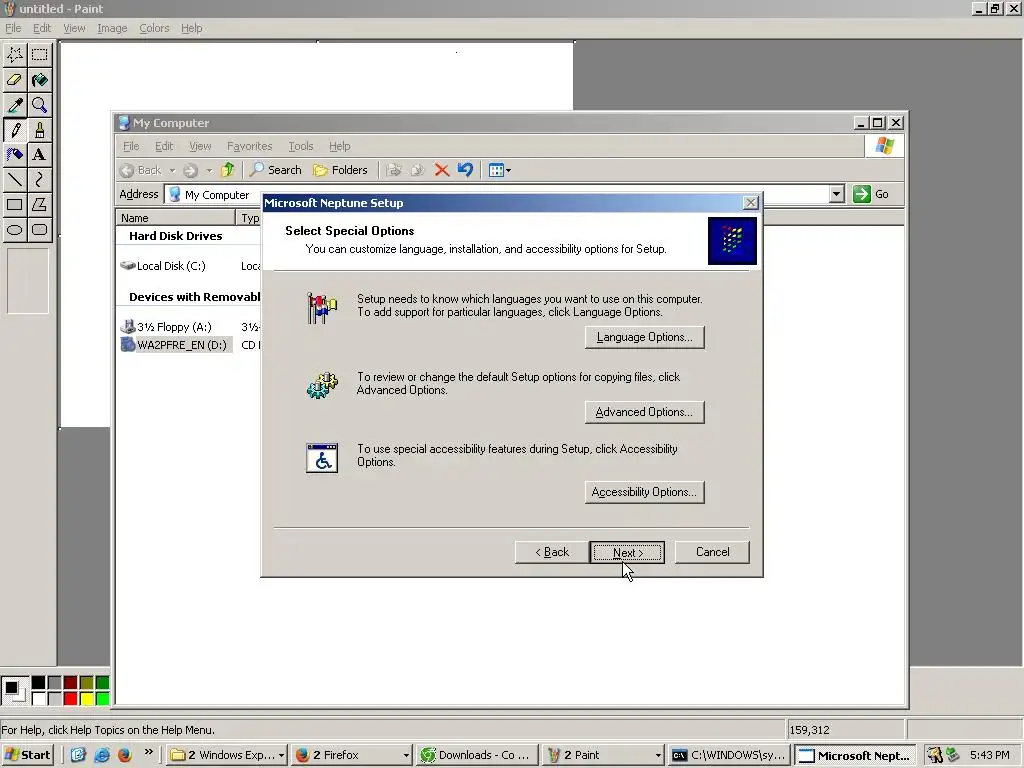This screenshot has width=1024, height=768.
Task: Switch to the Downloads taskbar window
Action: 477,755
